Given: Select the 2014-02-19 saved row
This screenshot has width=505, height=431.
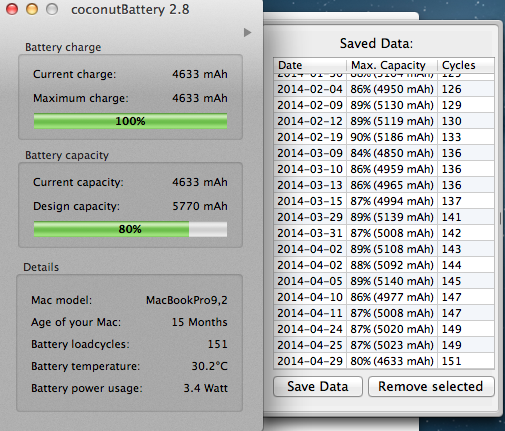Looking at the screenshot, I should [384, 137].
